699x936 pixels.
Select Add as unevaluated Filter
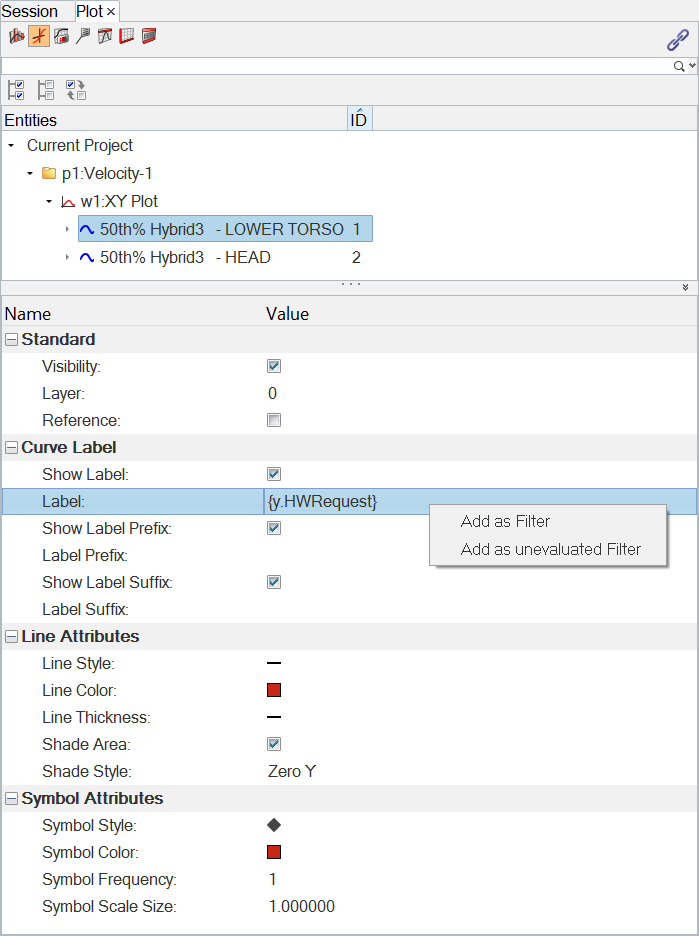pyautogui.click(x=550, y=549)
